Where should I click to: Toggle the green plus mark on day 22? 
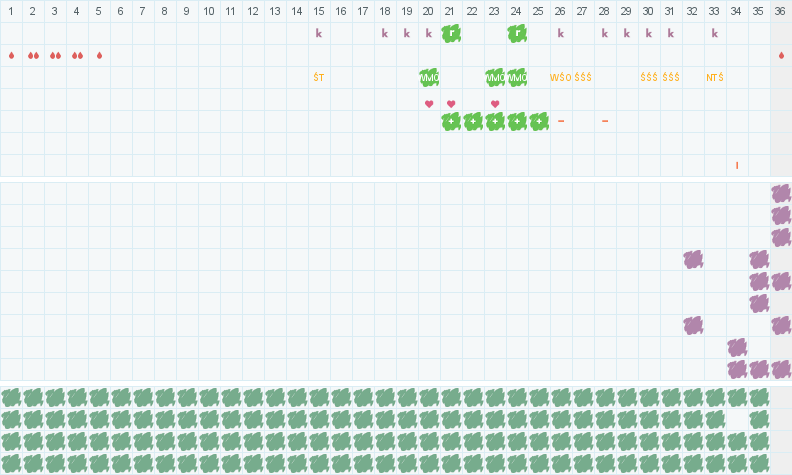point(473,121)
